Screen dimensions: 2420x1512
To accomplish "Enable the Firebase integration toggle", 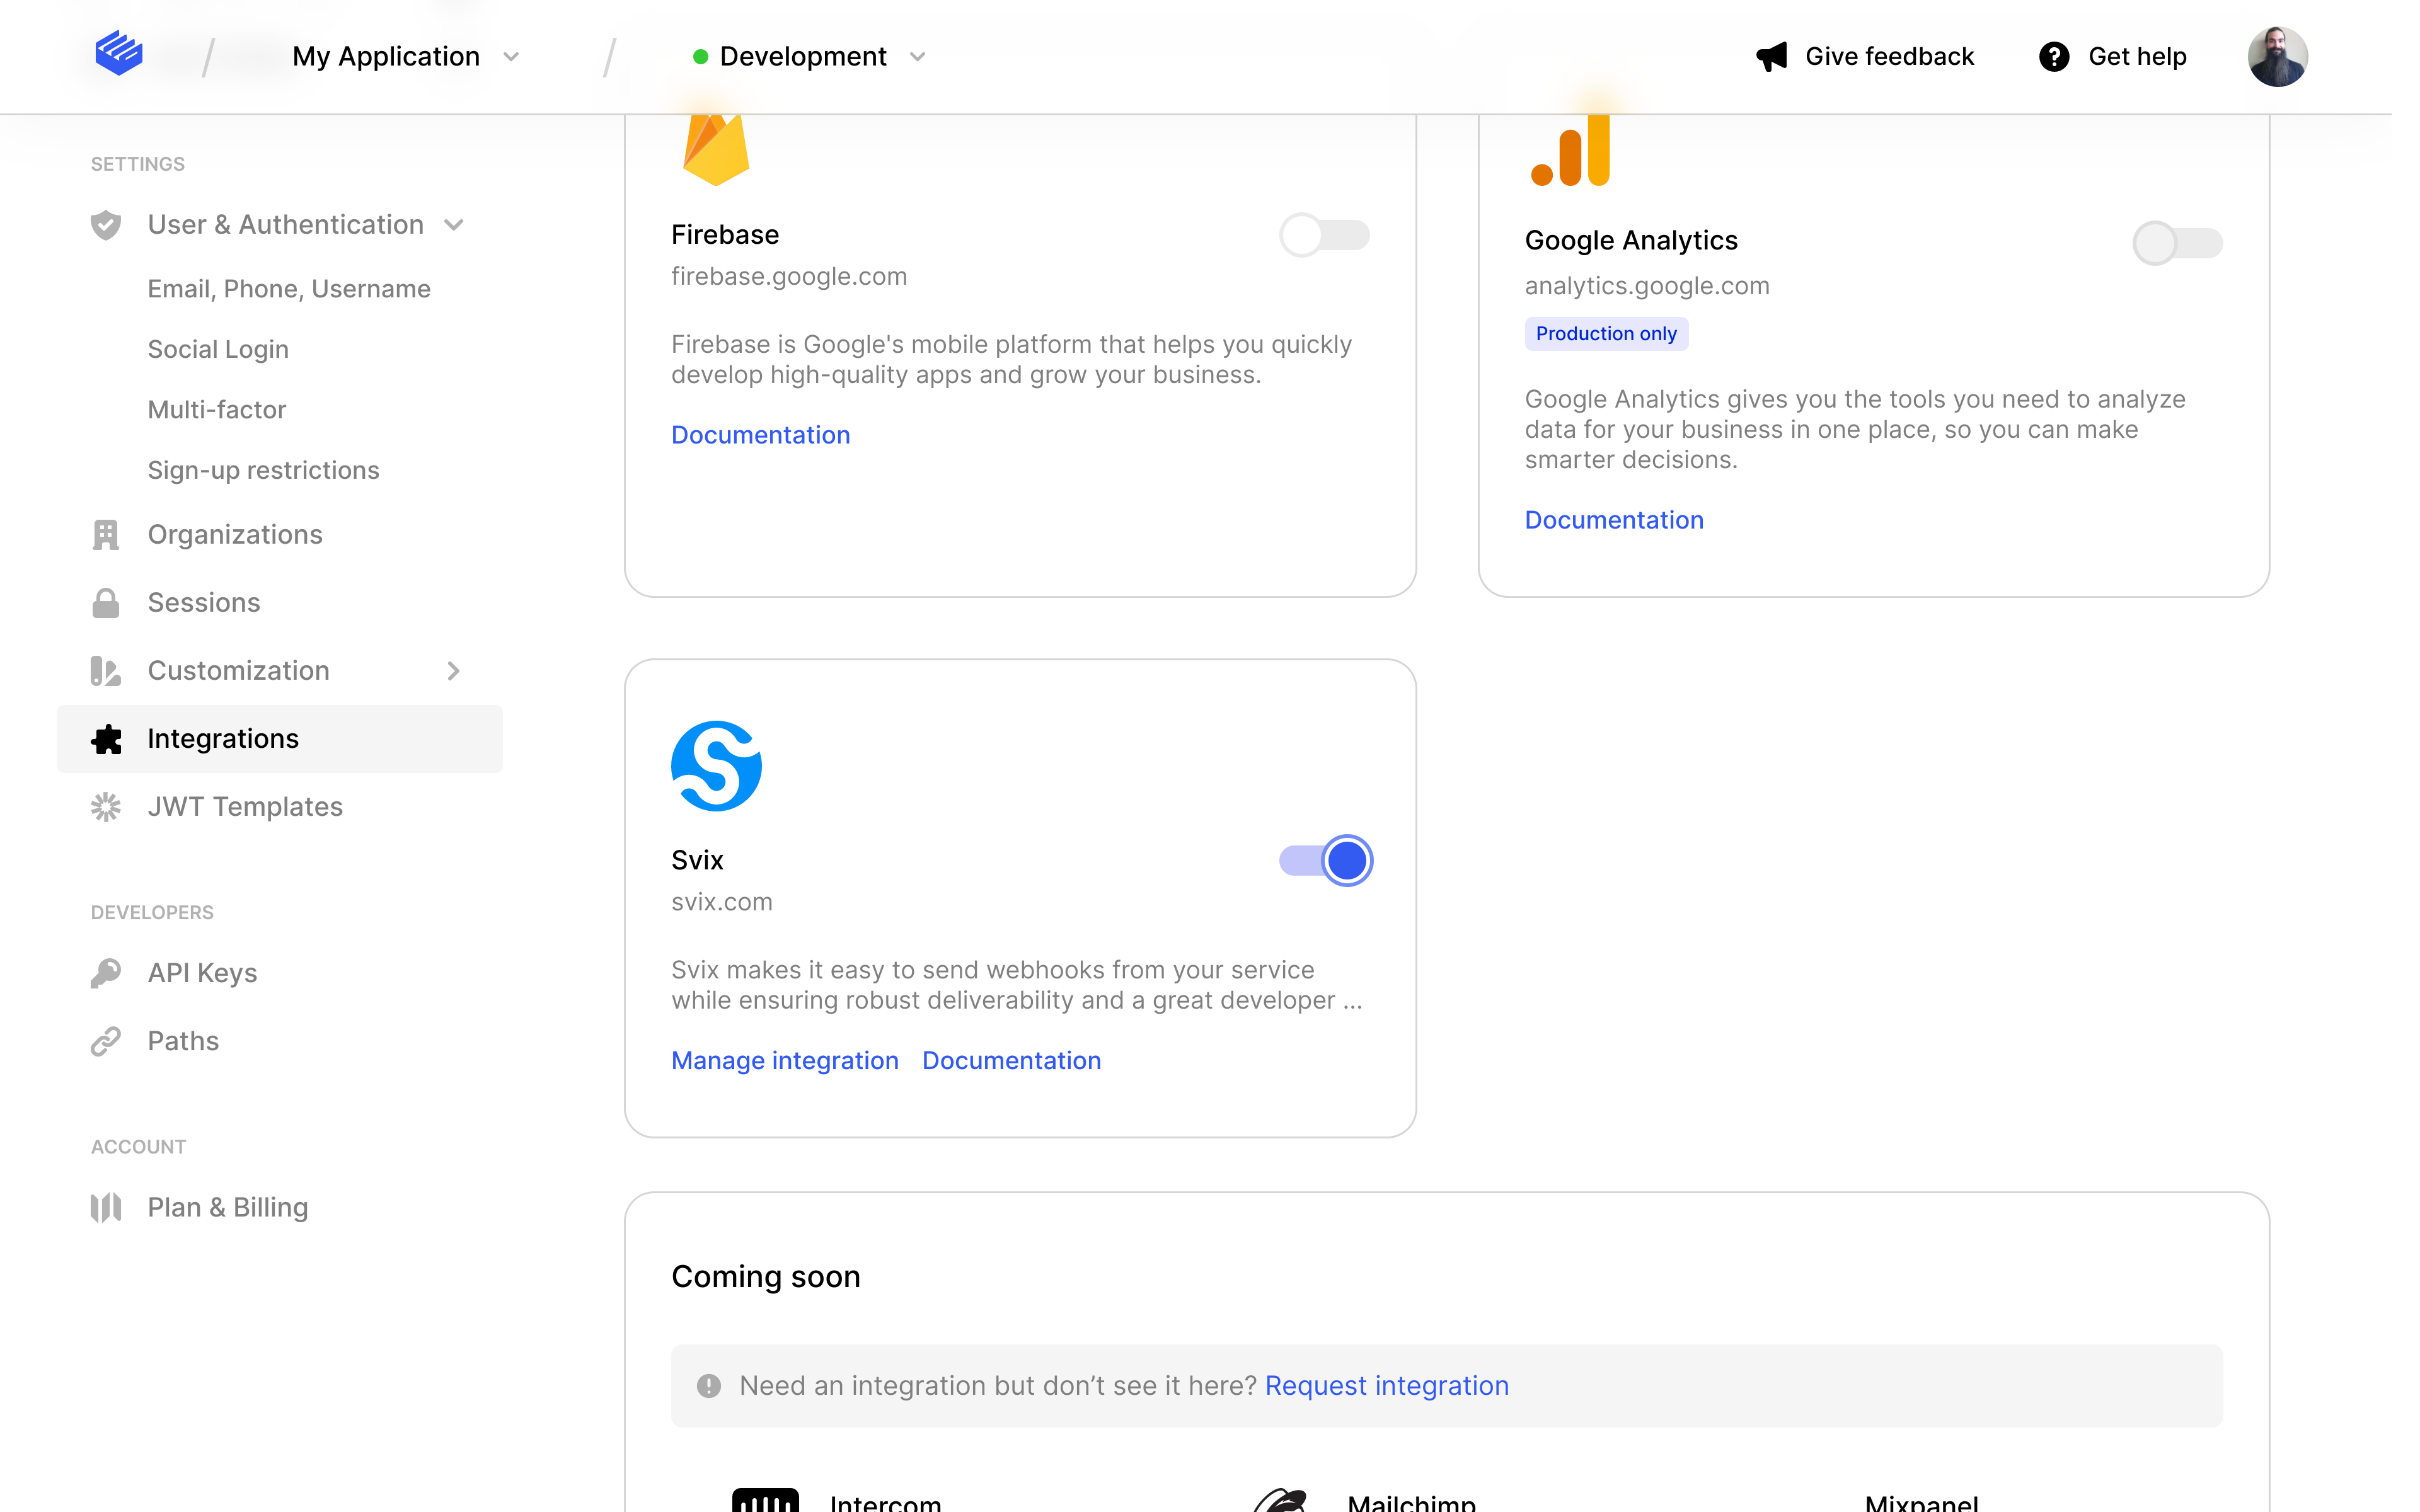I will tap(1325, 236).
